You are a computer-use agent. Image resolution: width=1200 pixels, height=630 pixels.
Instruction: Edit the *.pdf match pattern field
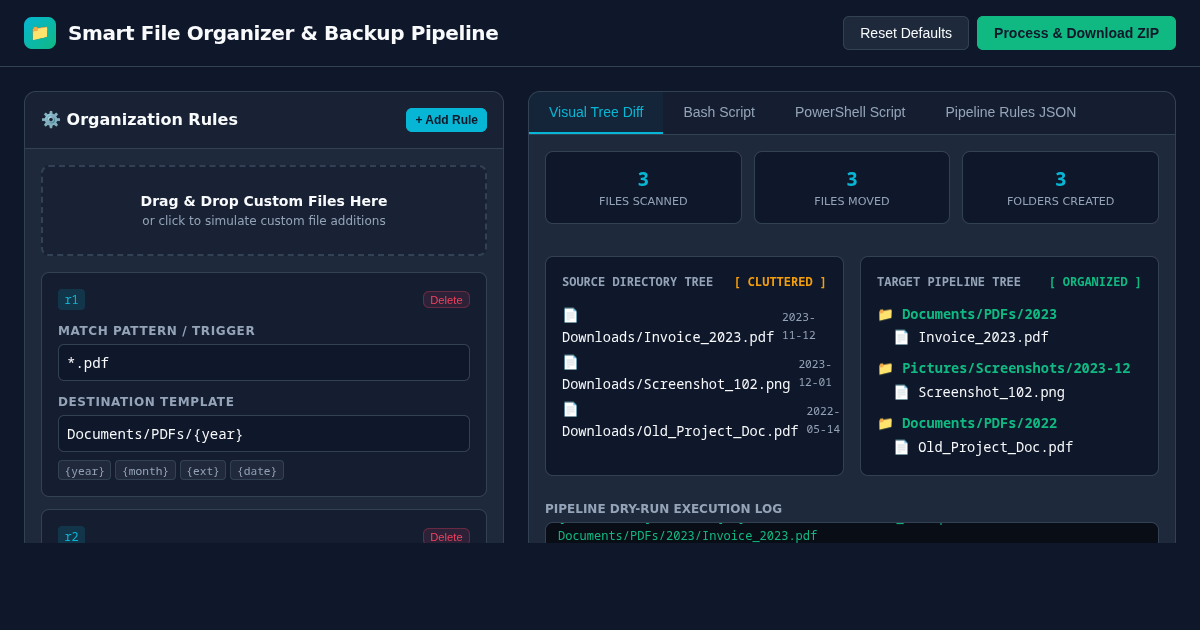tap(264, 362)
